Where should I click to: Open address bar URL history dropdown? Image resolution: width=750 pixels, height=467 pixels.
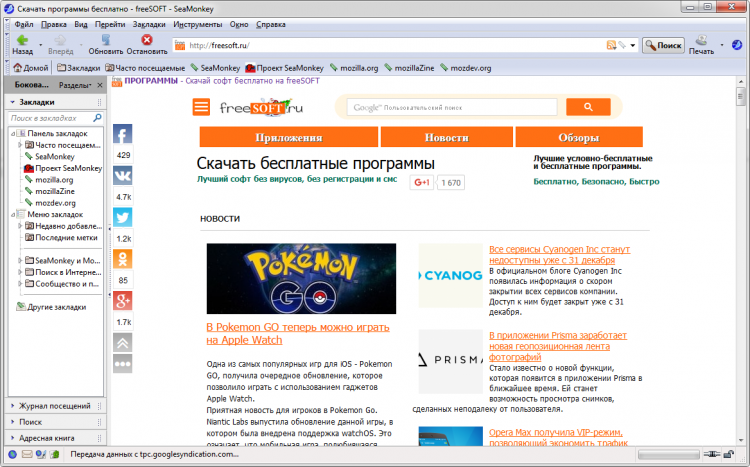click(632, 45)
